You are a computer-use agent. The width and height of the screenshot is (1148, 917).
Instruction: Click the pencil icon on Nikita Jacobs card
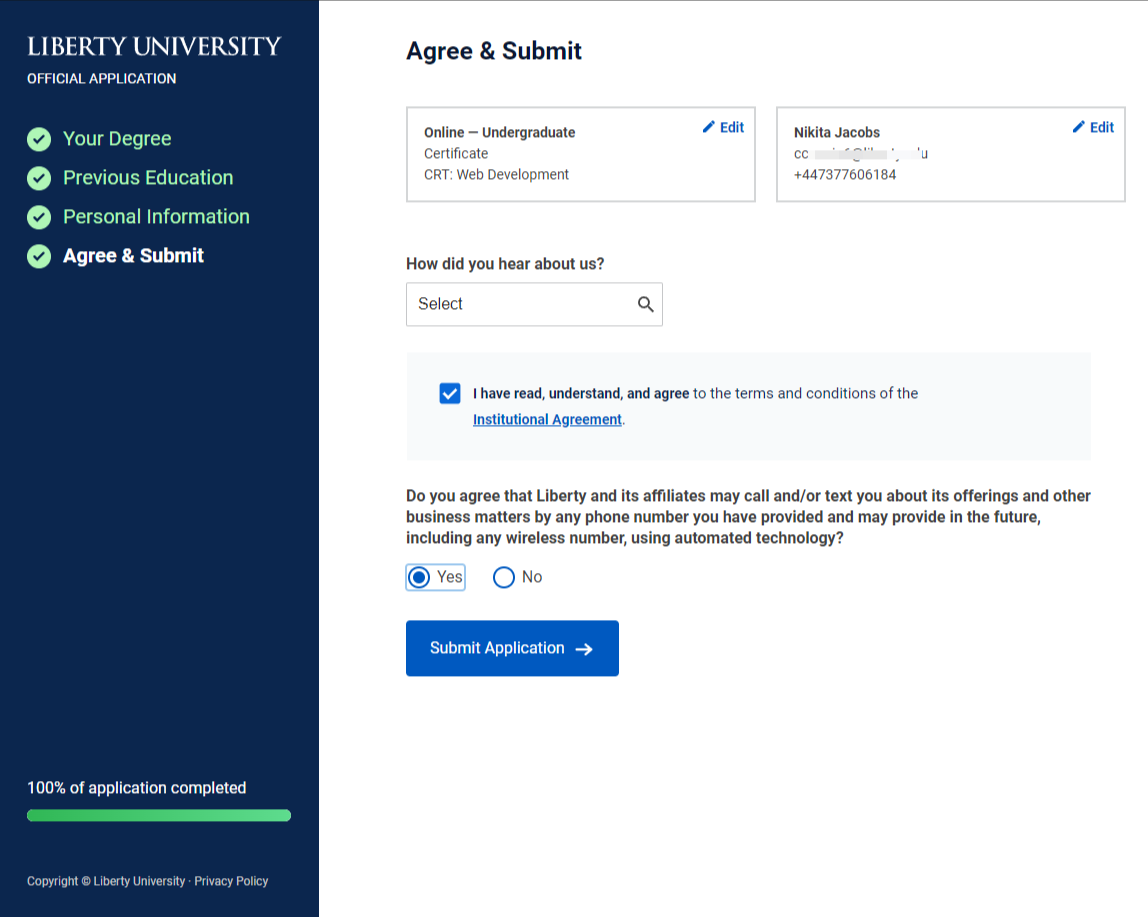(1078, 127)
